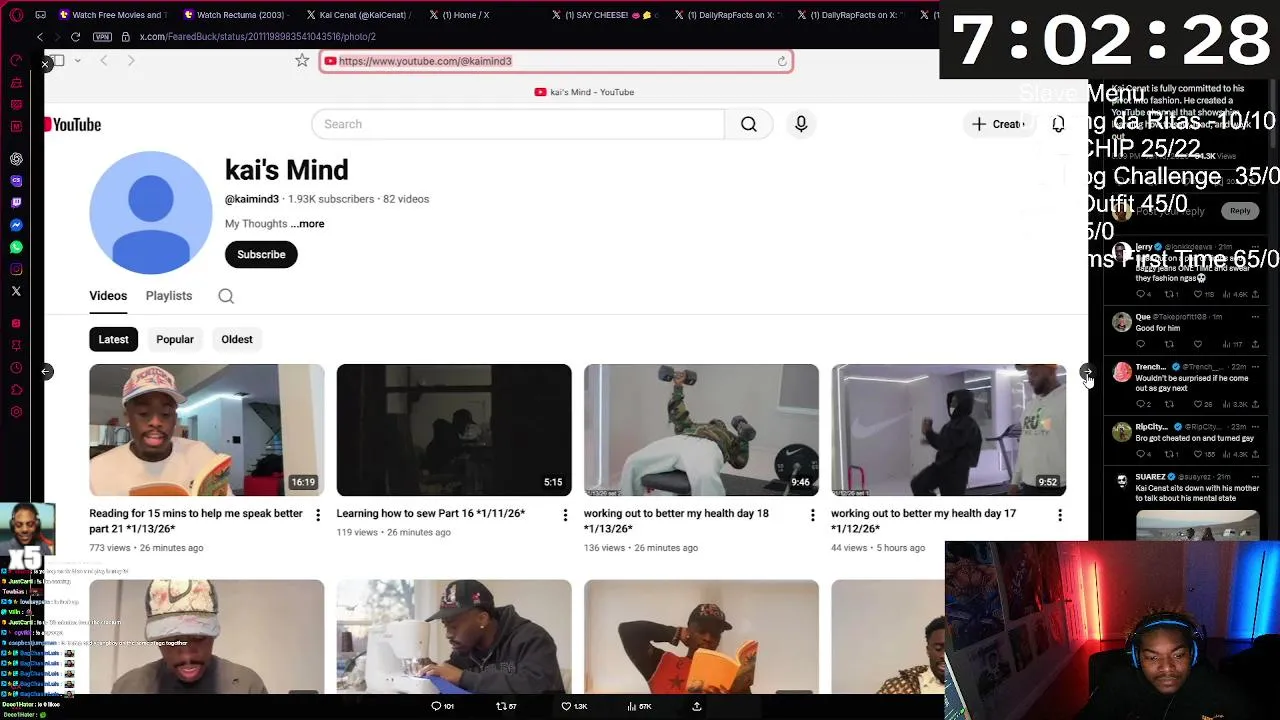Open Reading for 15 mins video title
Image resolution: width=1280 pixels, height=720 pixels.
point(196,521)
